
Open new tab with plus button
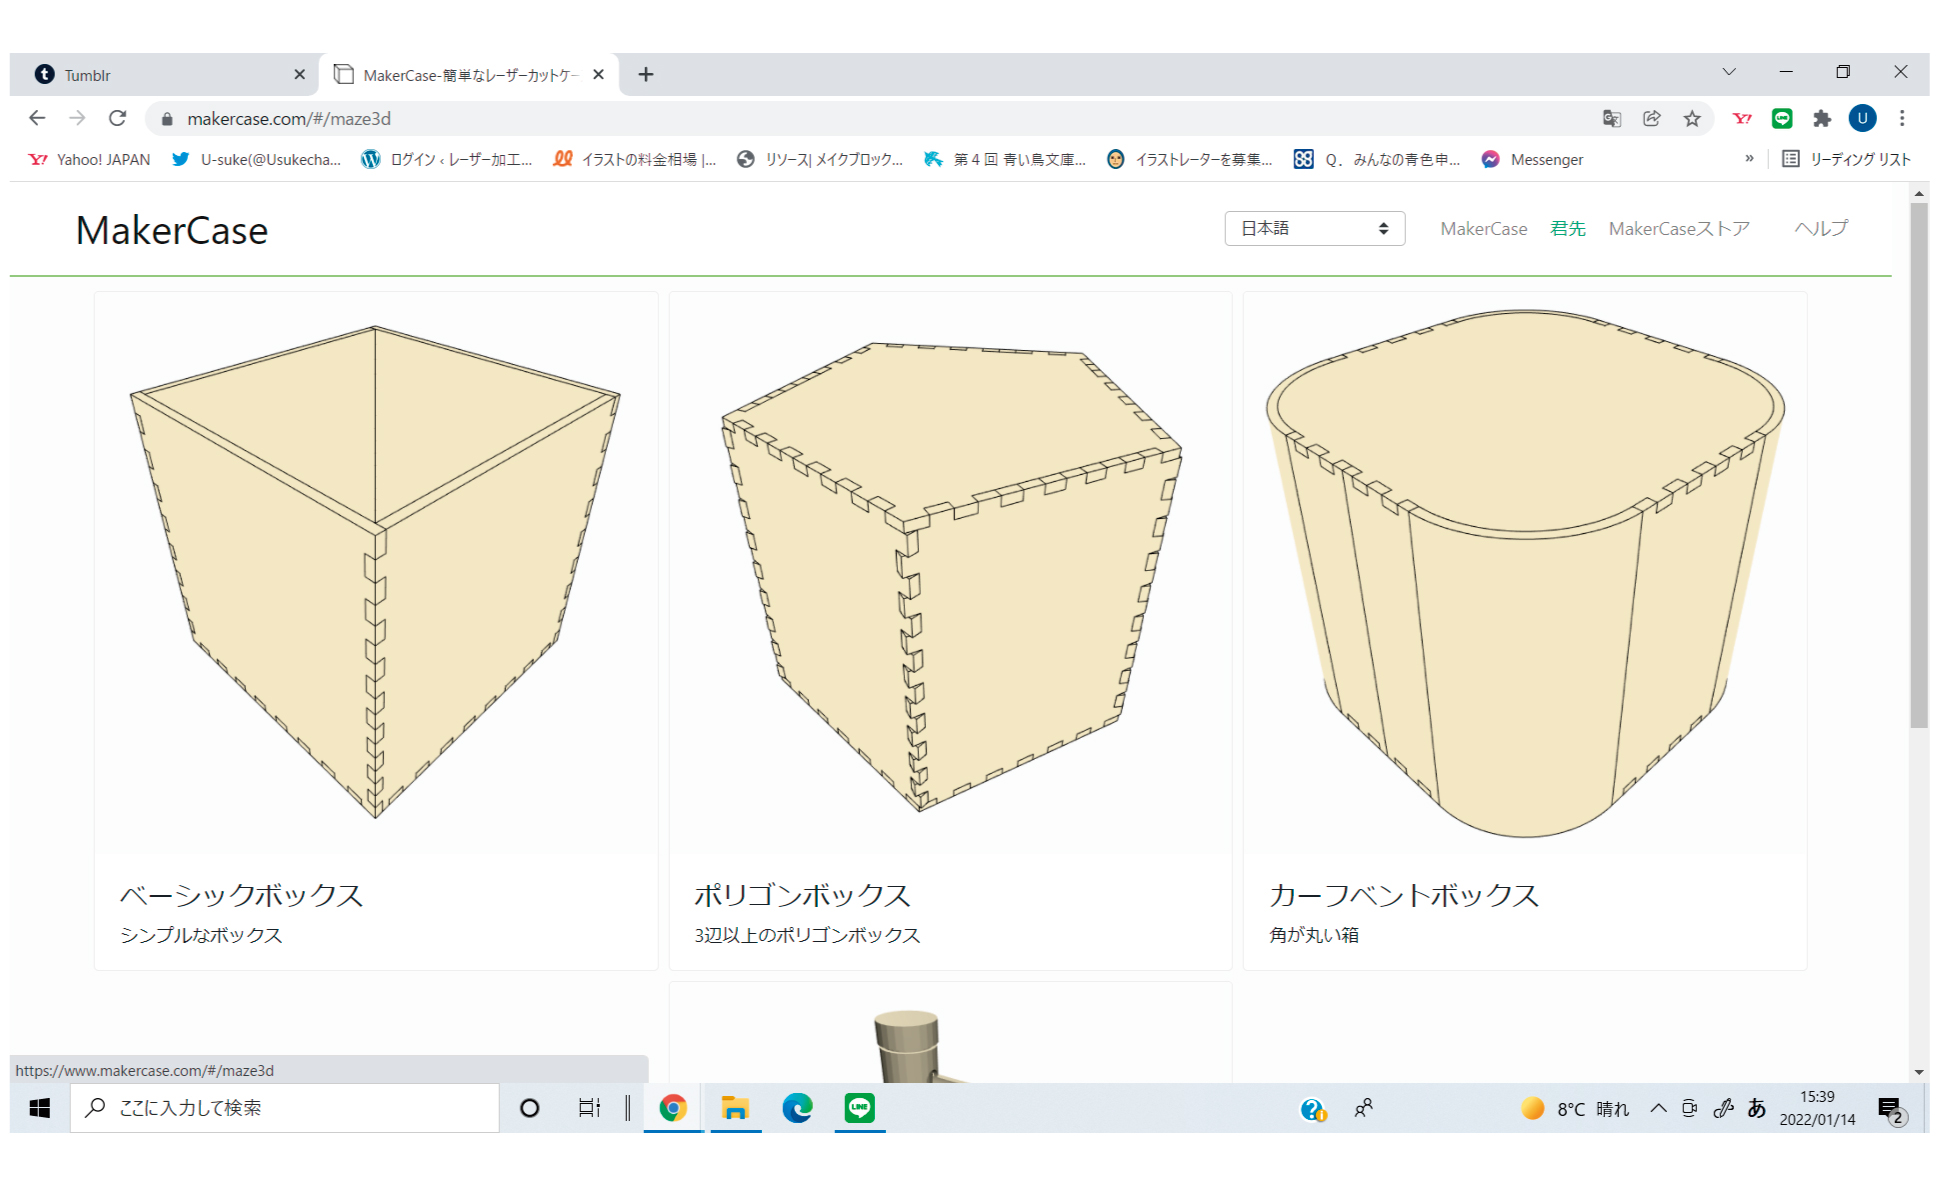pyautogui.click(x=646, y=74)
